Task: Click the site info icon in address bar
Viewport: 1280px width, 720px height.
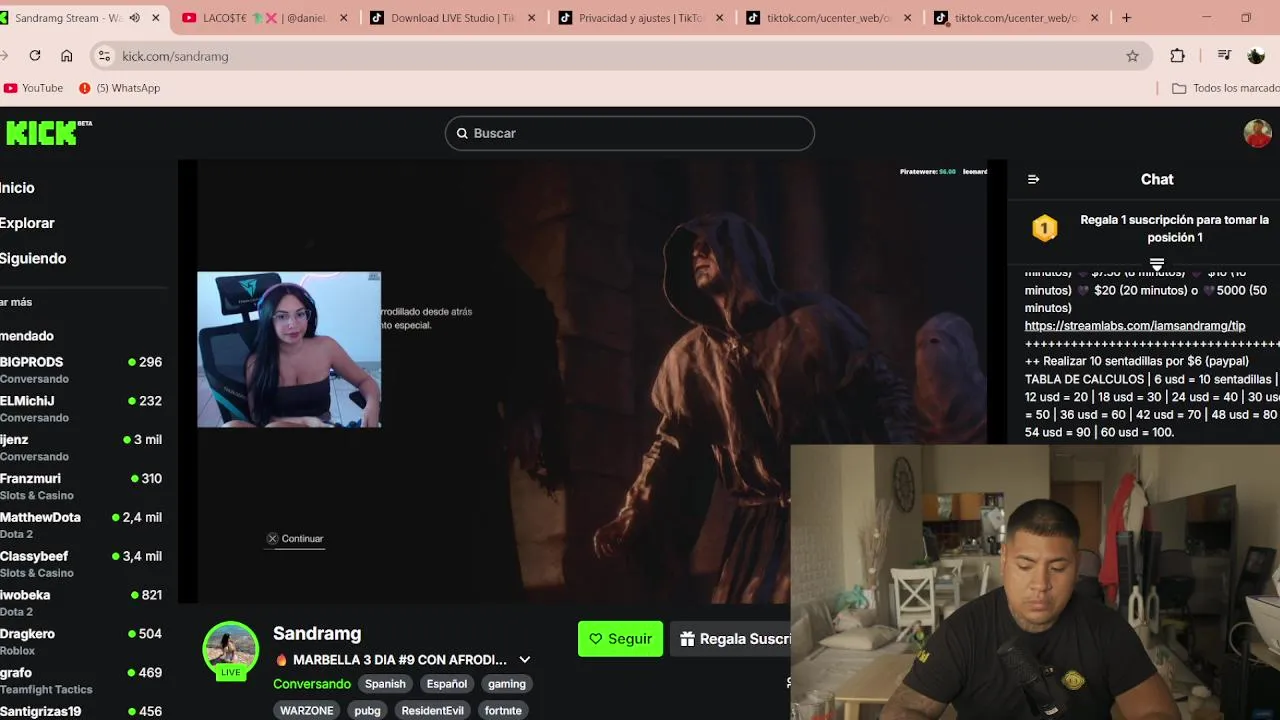Action: 104,56
